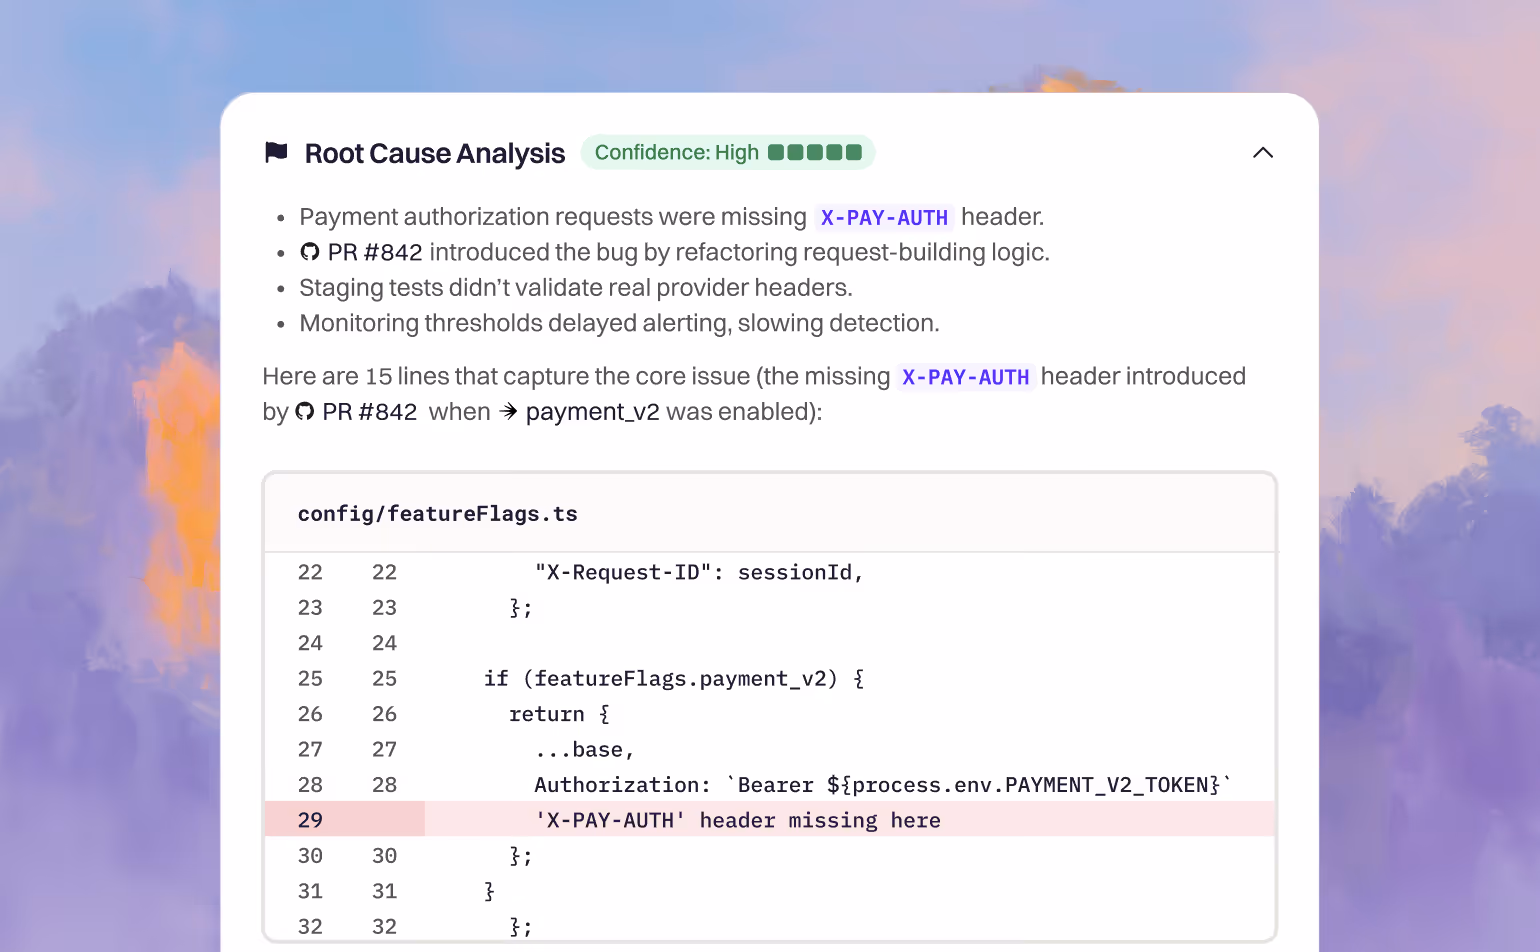Click the arrow icon before payment_v2
The width and height of the screenshot is (1540, 952).
(508, 411)
